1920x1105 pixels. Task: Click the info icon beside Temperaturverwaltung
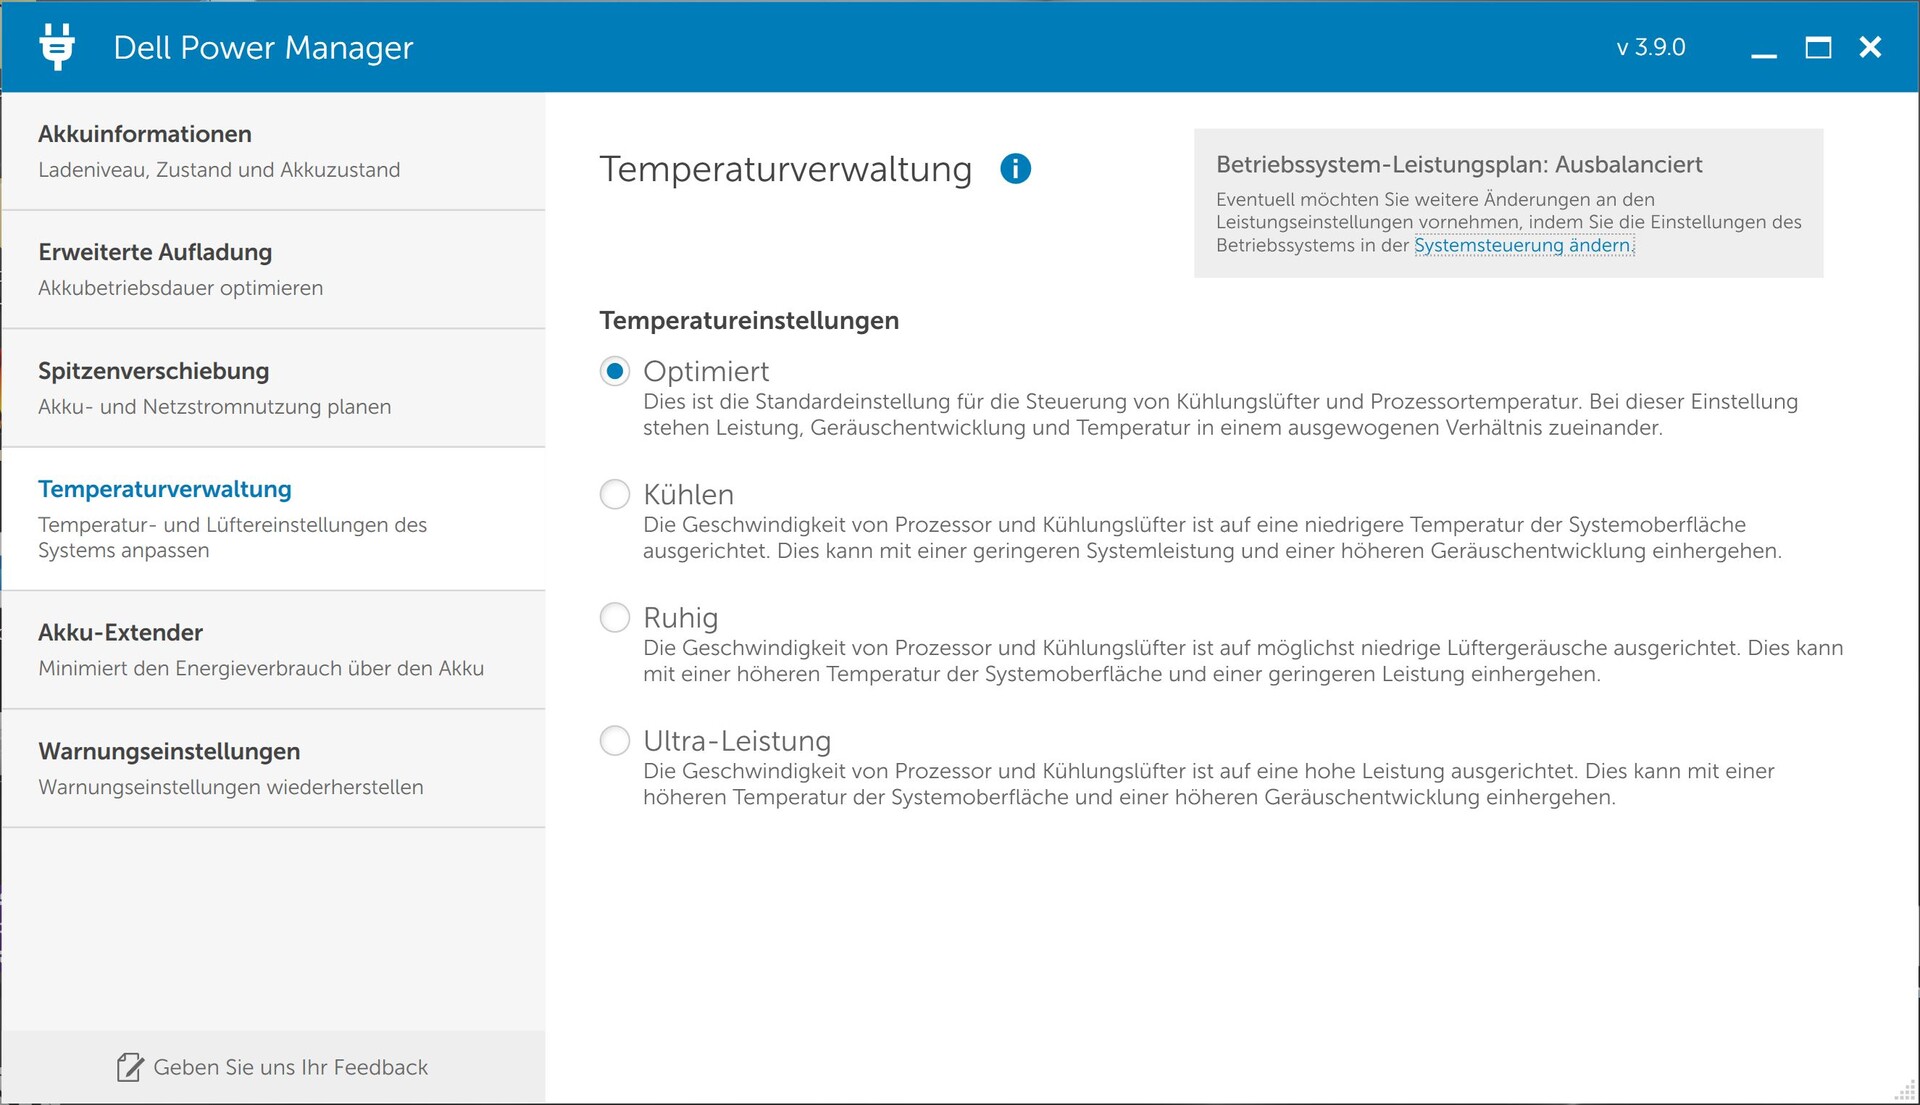1015,169
